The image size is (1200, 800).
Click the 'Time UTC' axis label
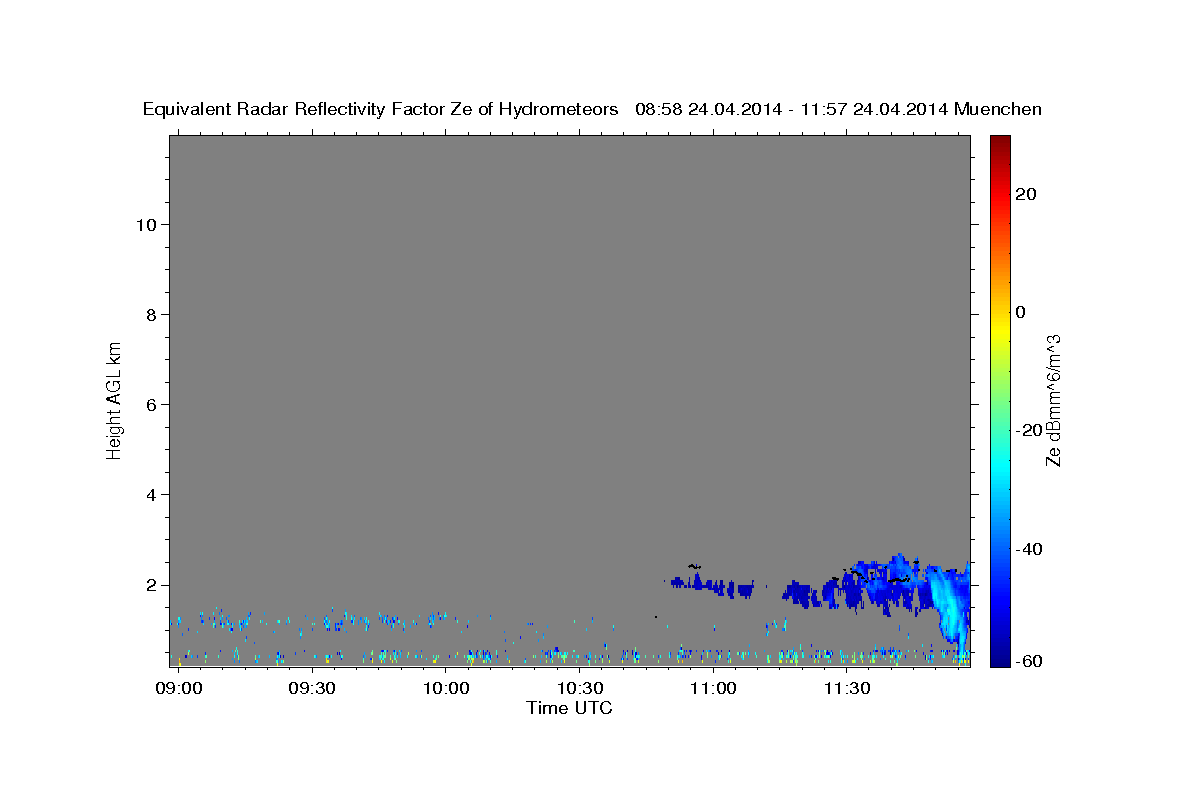click(569, 709)
